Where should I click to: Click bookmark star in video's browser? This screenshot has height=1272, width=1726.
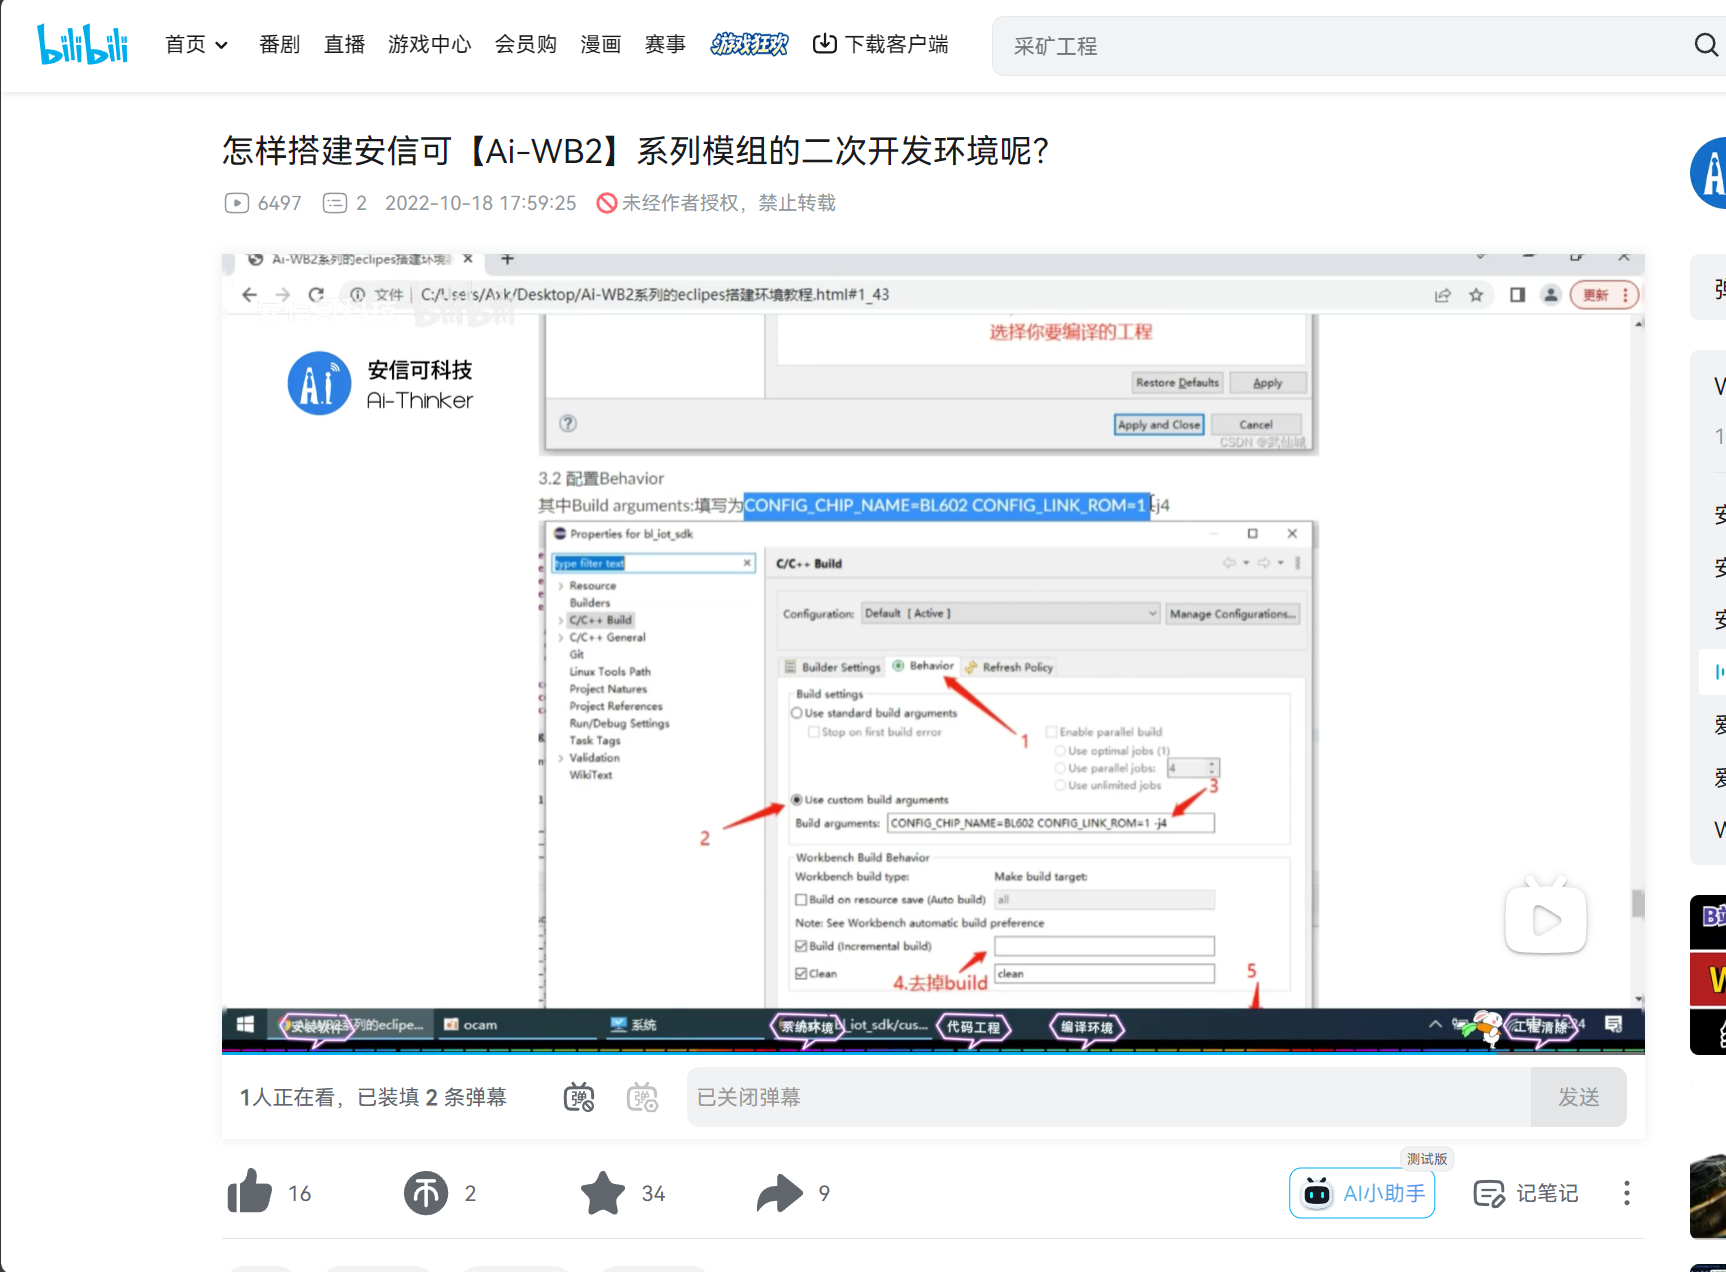[x=1476, y=295]
